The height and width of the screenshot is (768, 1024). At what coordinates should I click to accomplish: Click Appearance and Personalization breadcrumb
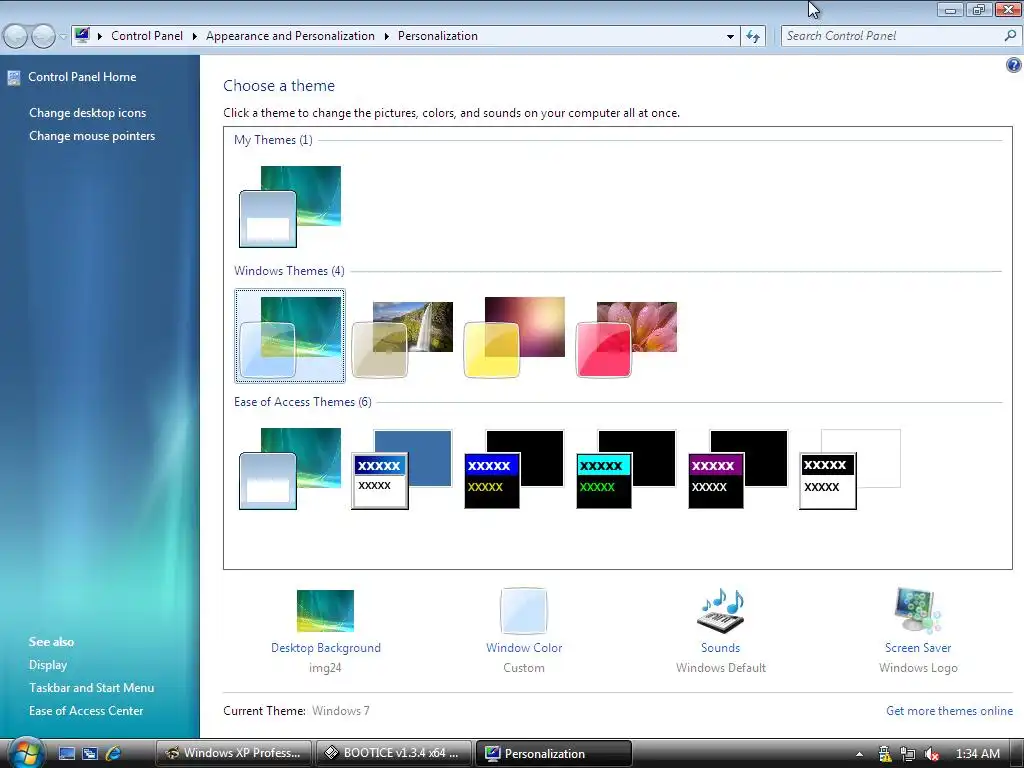(x=291, y=36)
